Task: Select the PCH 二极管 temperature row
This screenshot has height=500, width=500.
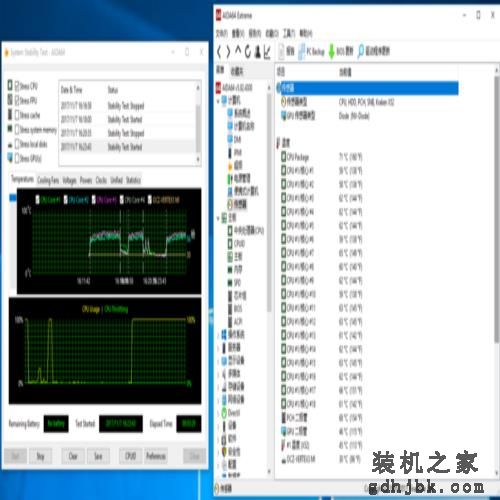Action: pyautogui.click(x=367, y=417)
